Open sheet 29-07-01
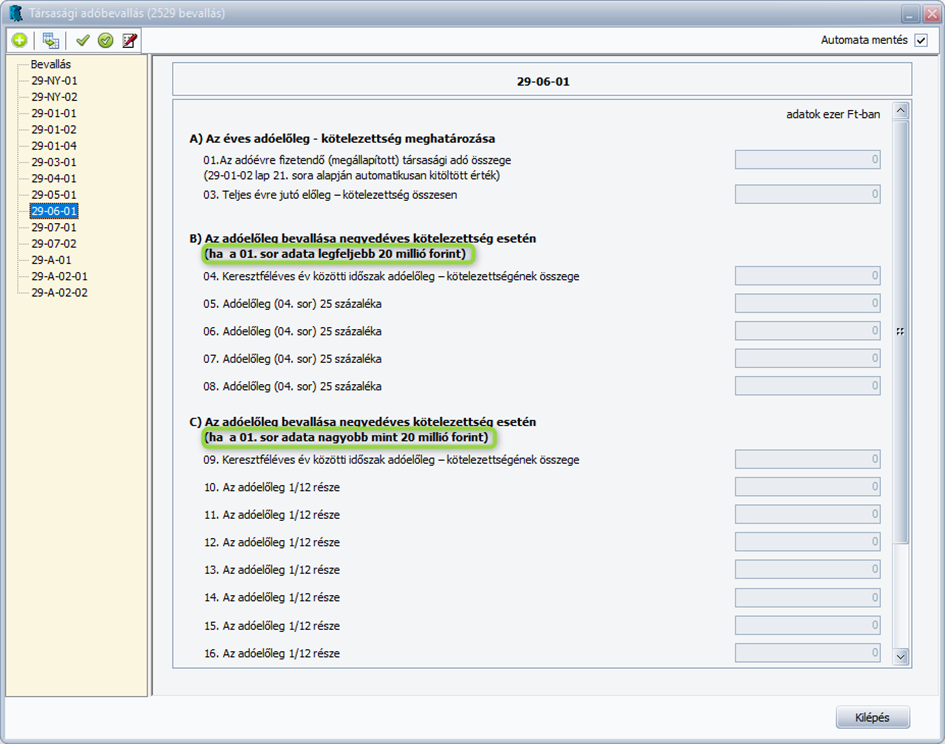Image resolution: width=945 pixels, height=744 pixels. tap(54, 227)
